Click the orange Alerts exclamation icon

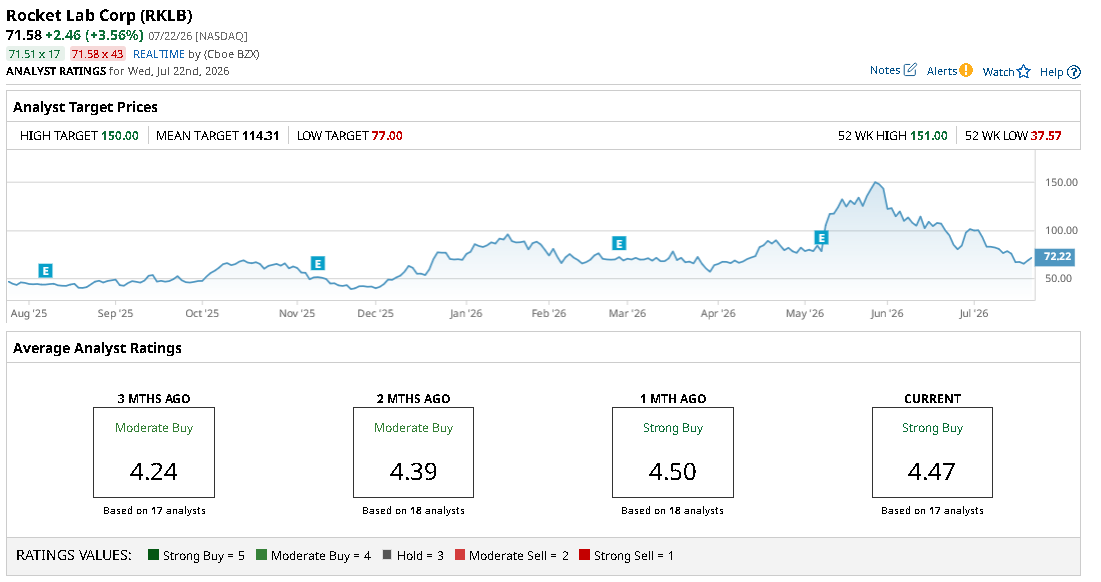tap(966, 70)
